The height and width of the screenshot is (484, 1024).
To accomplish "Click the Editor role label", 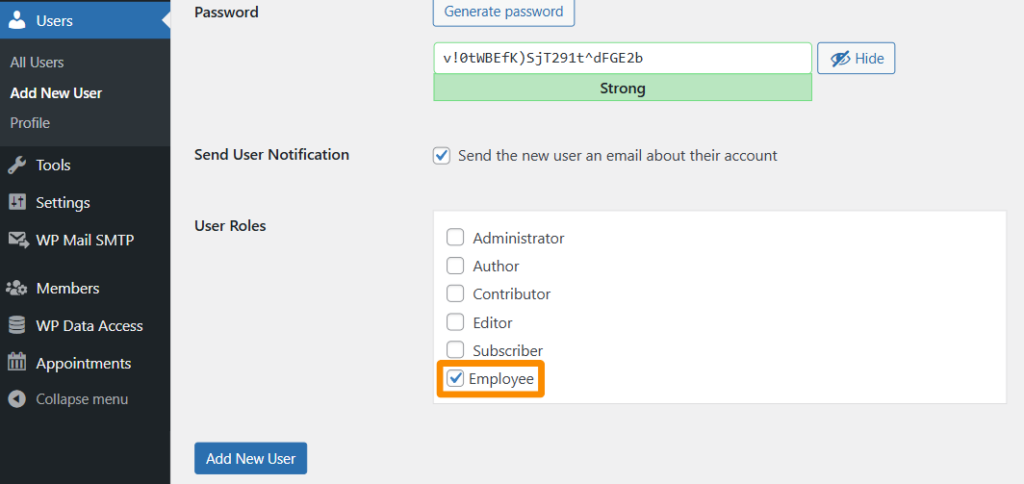I will point(493,323).
